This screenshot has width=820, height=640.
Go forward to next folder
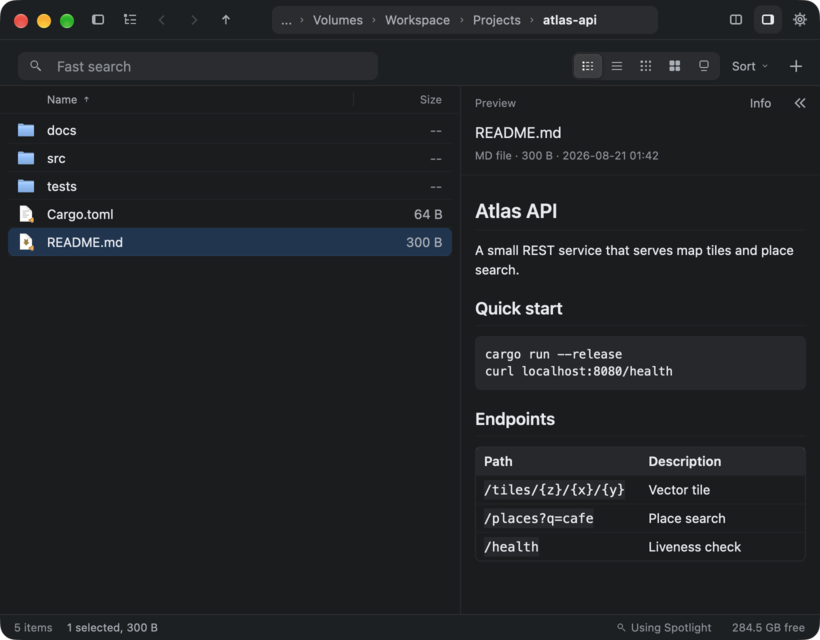[194, 20]
